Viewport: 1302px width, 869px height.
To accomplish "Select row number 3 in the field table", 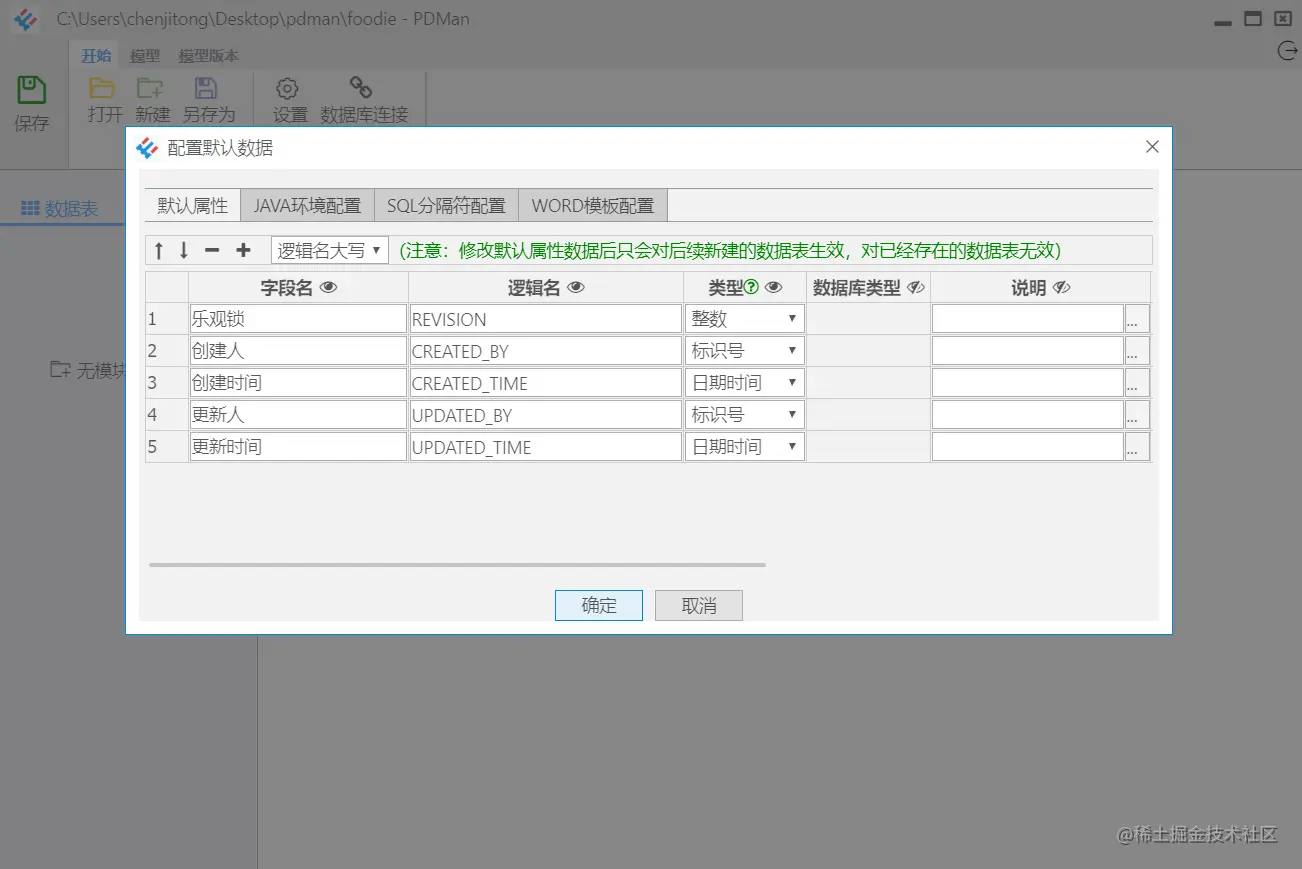I will (x=166, y=383).
